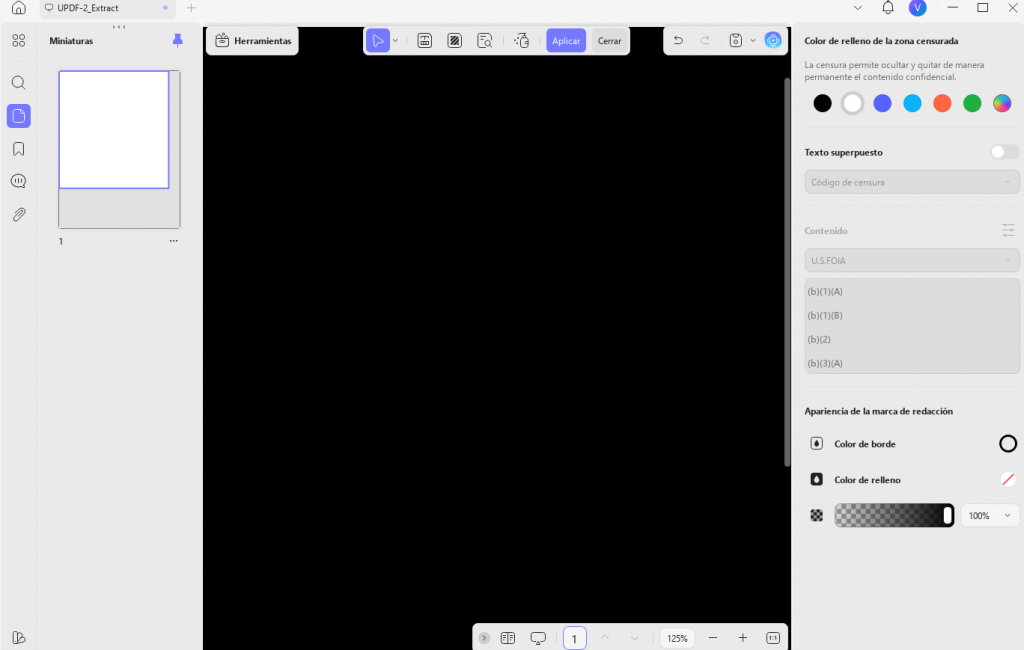Open the home screen icon
The width and height of the screenshot is (1024, 650).
18,8
